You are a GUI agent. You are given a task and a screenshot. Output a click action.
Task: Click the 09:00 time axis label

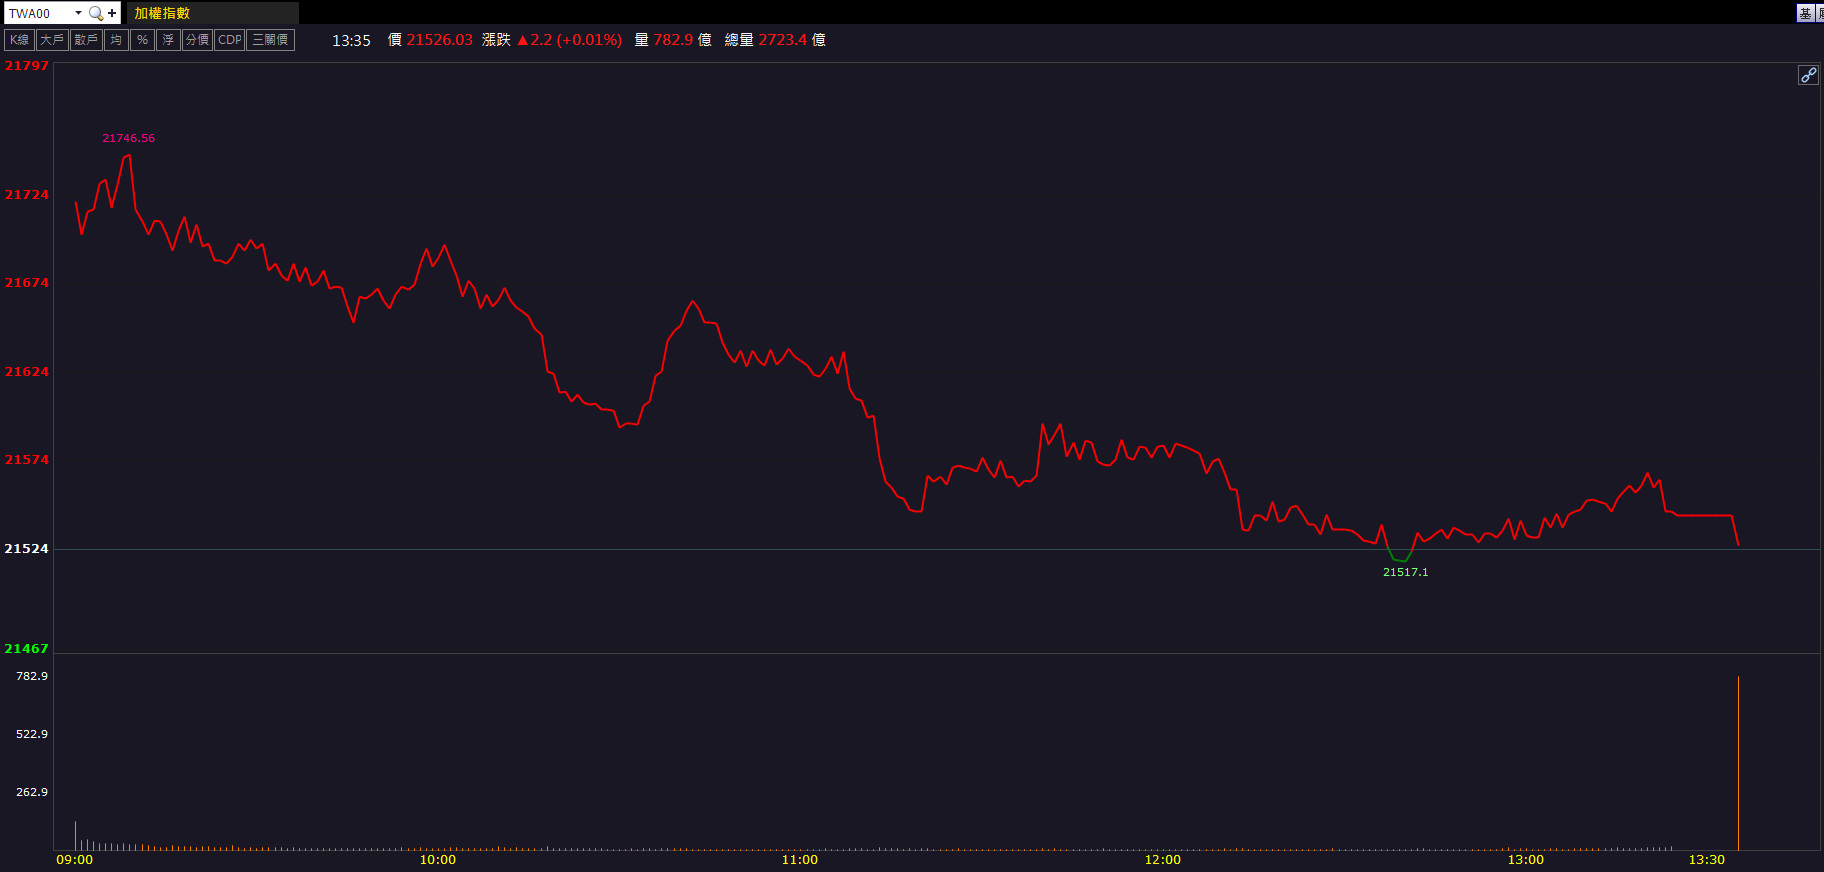(75, 860)
